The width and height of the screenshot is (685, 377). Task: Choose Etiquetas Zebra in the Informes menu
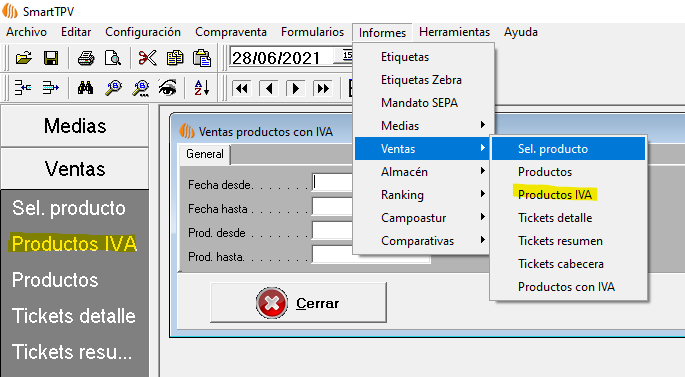coord(424,80)
